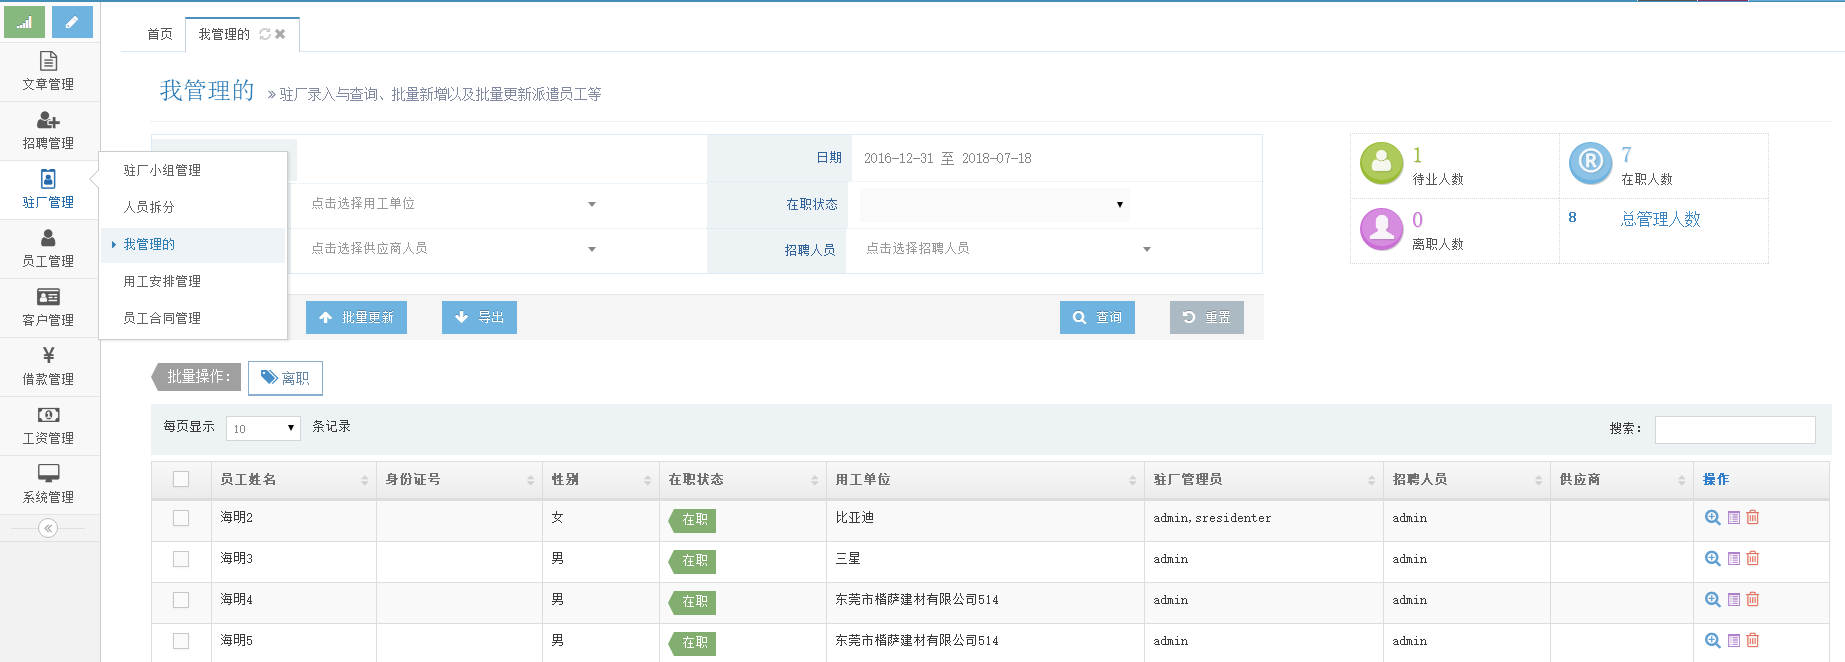
Task: Sort table by 驻厂管理员 column
Action: click(1264, 480)
